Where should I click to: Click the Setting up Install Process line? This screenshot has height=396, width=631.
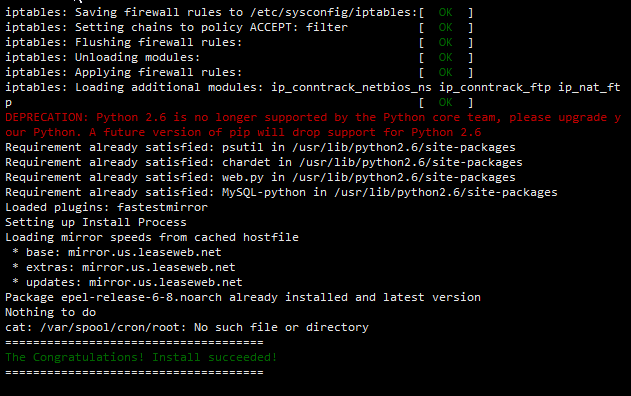pos(96,223)
